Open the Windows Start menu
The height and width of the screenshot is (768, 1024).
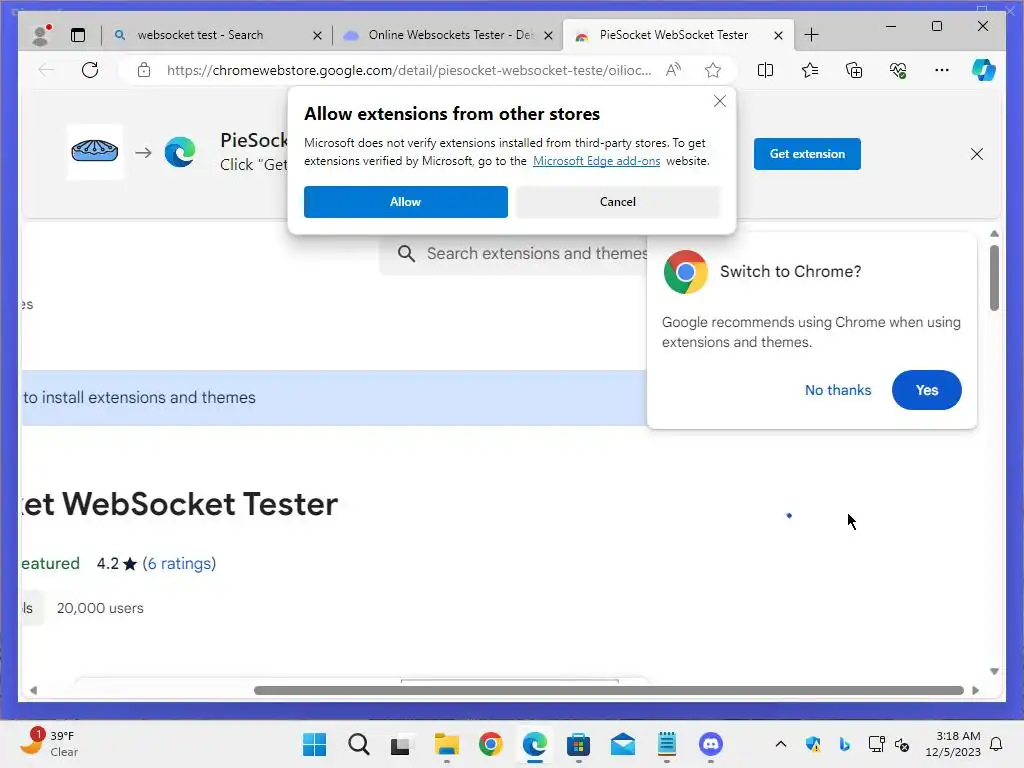click(x=314, y=744)
